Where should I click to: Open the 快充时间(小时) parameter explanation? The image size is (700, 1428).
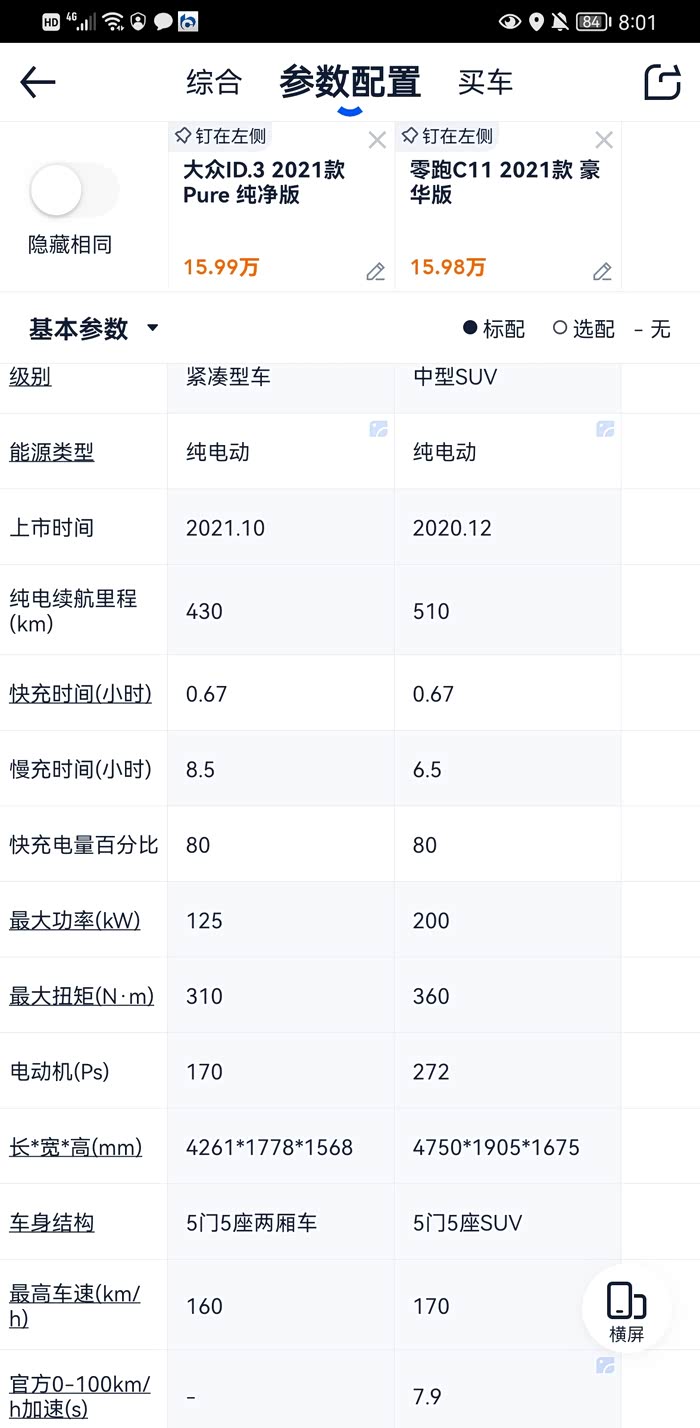tap(80, 693)
